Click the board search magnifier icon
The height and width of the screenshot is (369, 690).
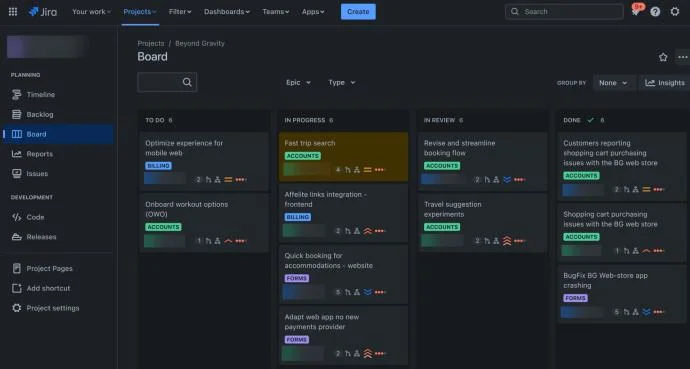click(x=187, y=82)
